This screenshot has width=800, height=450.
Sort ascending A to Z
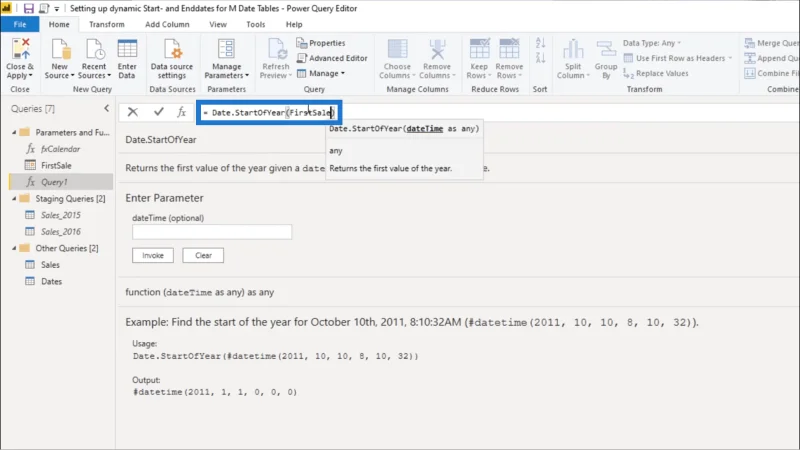click(540, 43)
